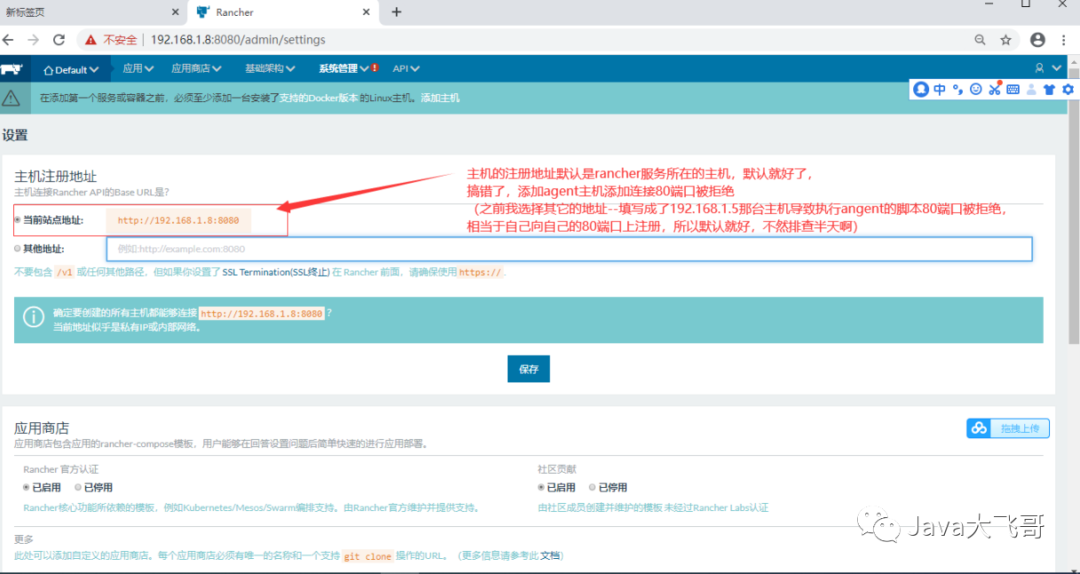Open the Chrome profile avatar
This screenshot has height=574, width=1080.
(x=1037, y=40)
